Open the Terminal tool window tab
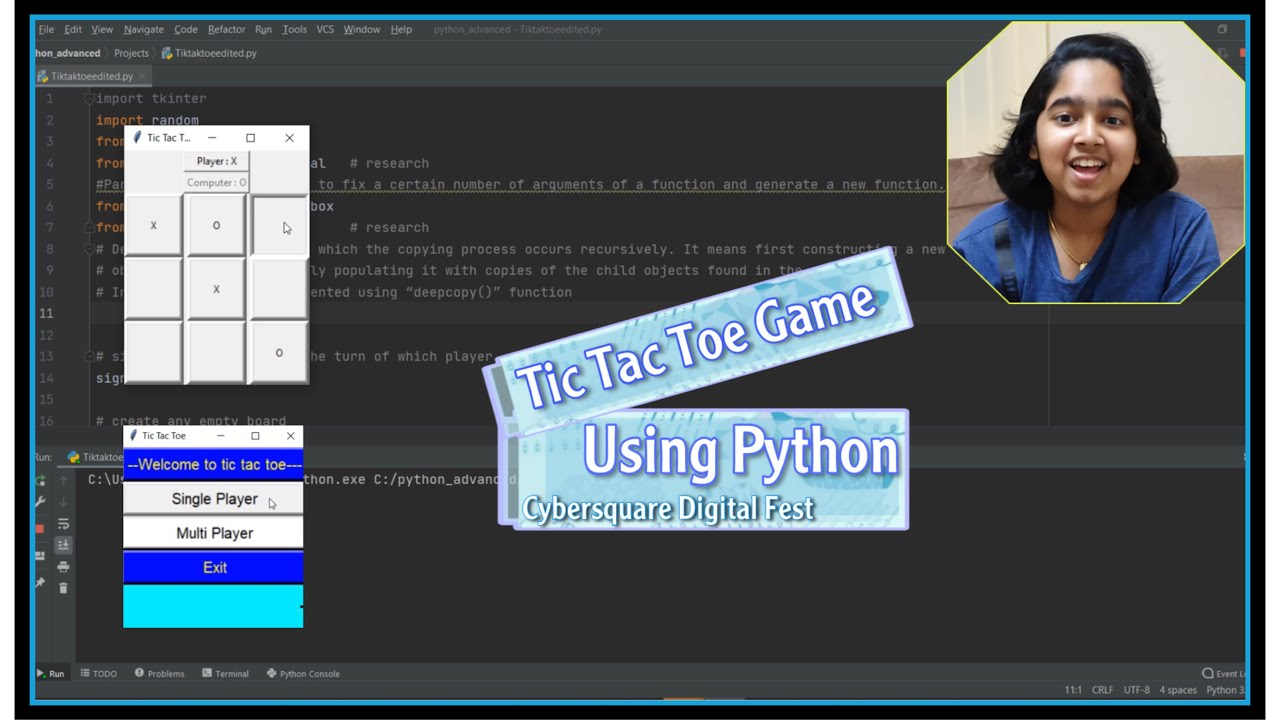1280x720 pixels. click(x=225, y=674)
